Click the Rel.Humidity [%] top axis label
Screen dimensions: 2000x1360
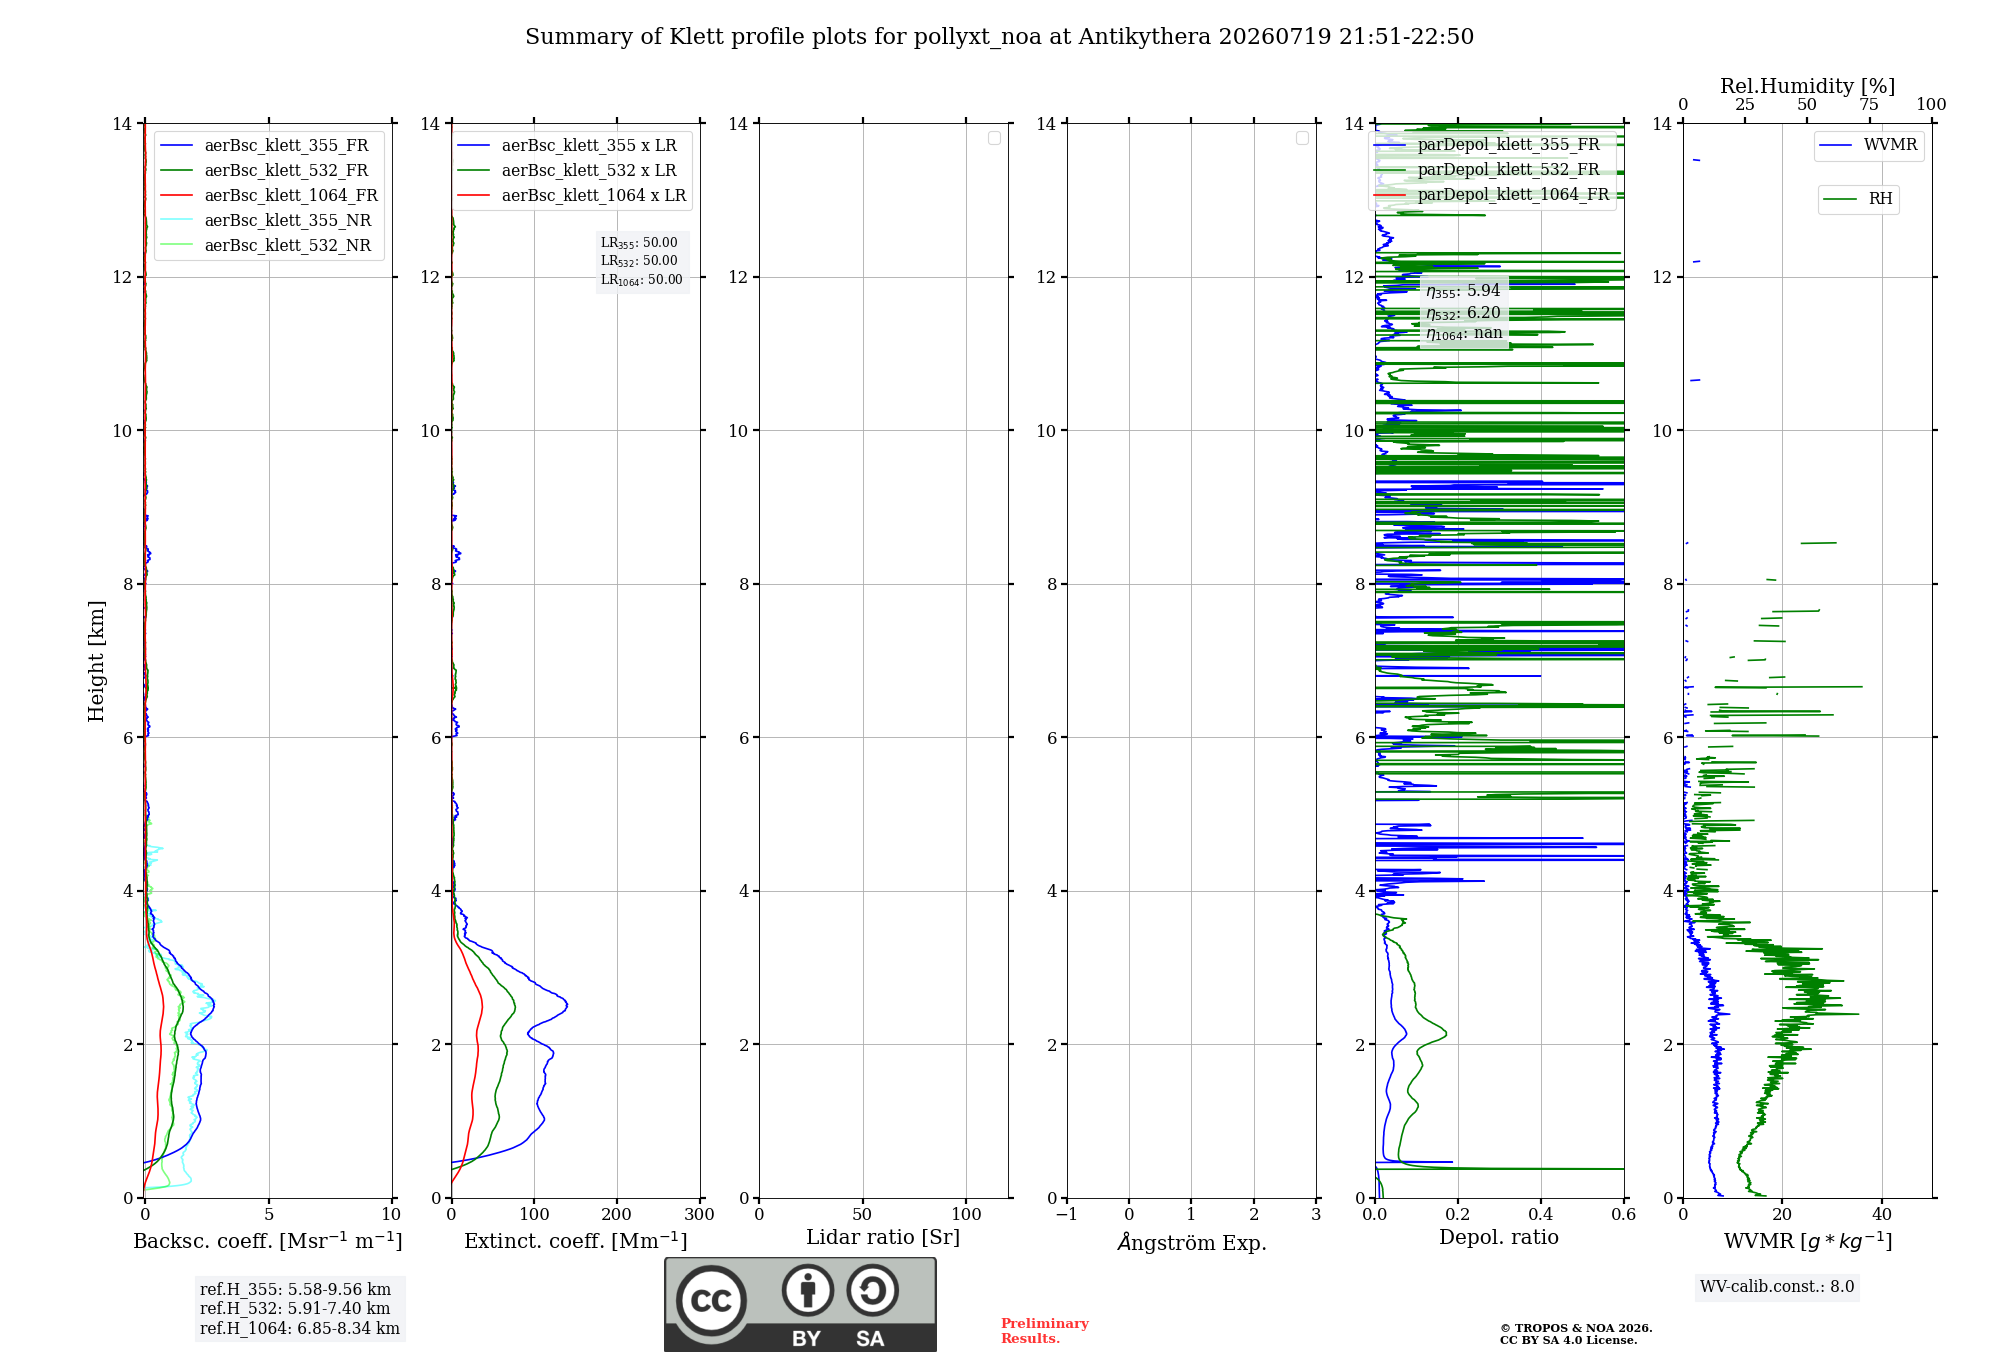[x=1807, y=86]
